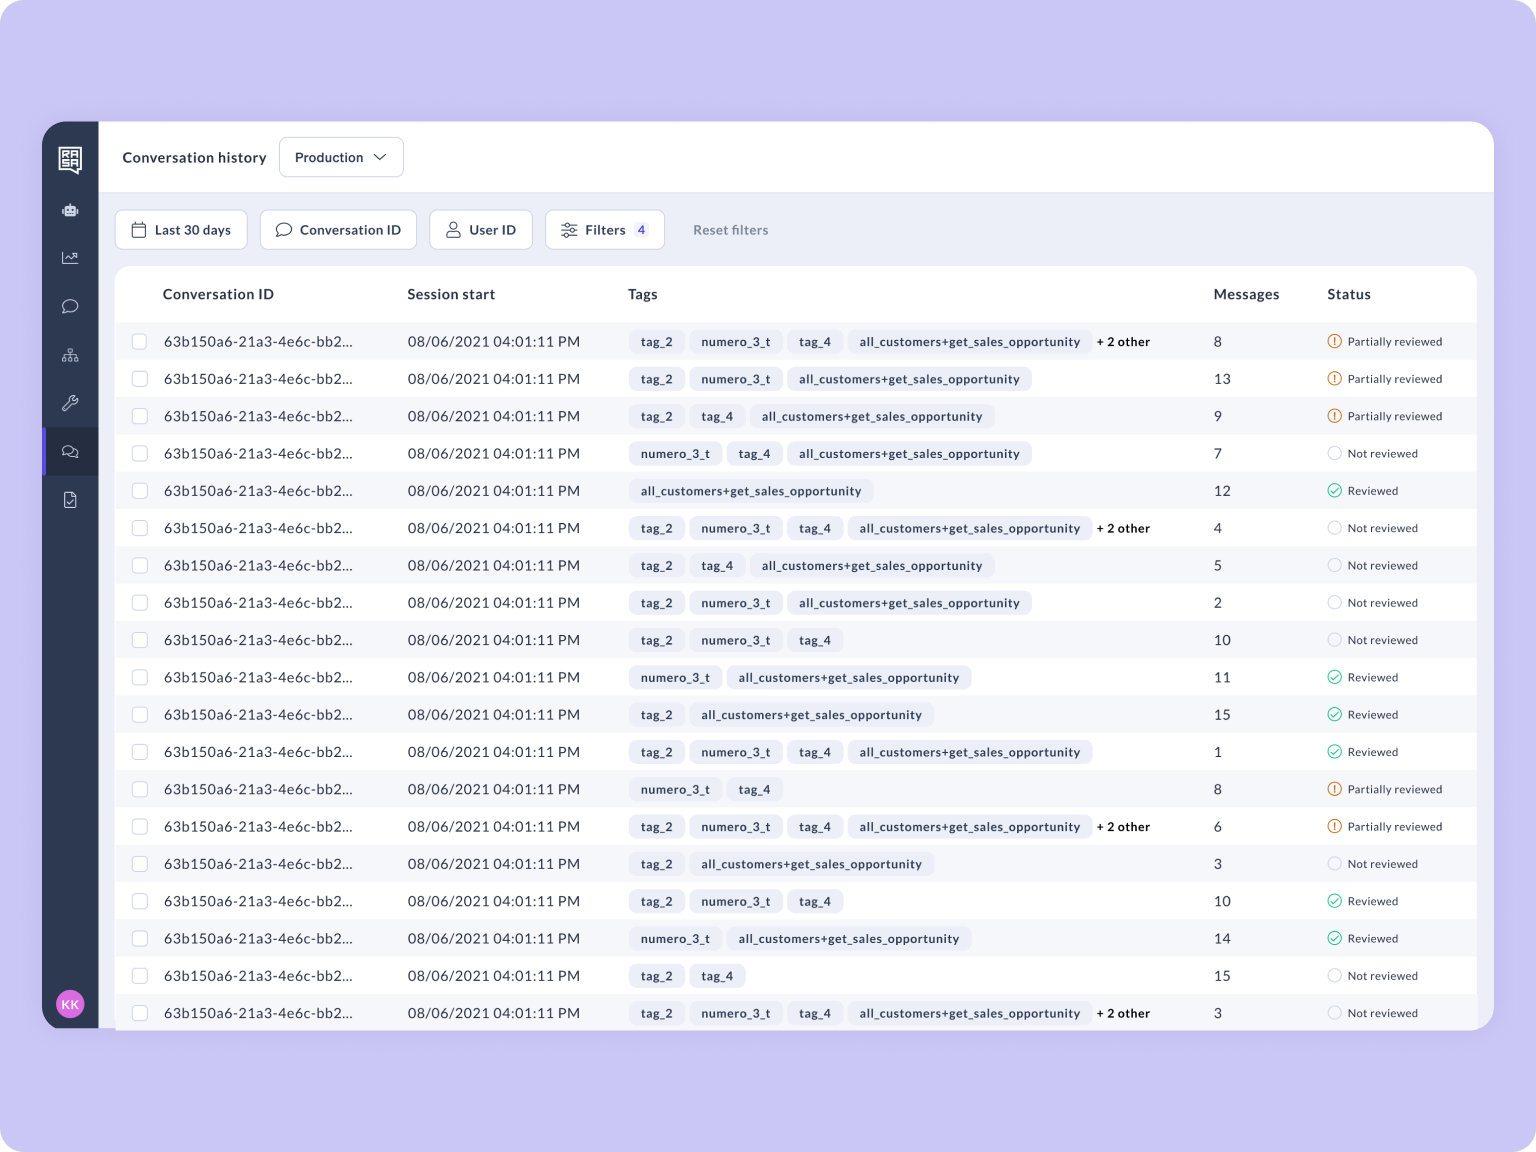Expand "+ 2 other" tags in 6-message row
Screen dimensions: 1536x1152
(x=1123, y=827)
